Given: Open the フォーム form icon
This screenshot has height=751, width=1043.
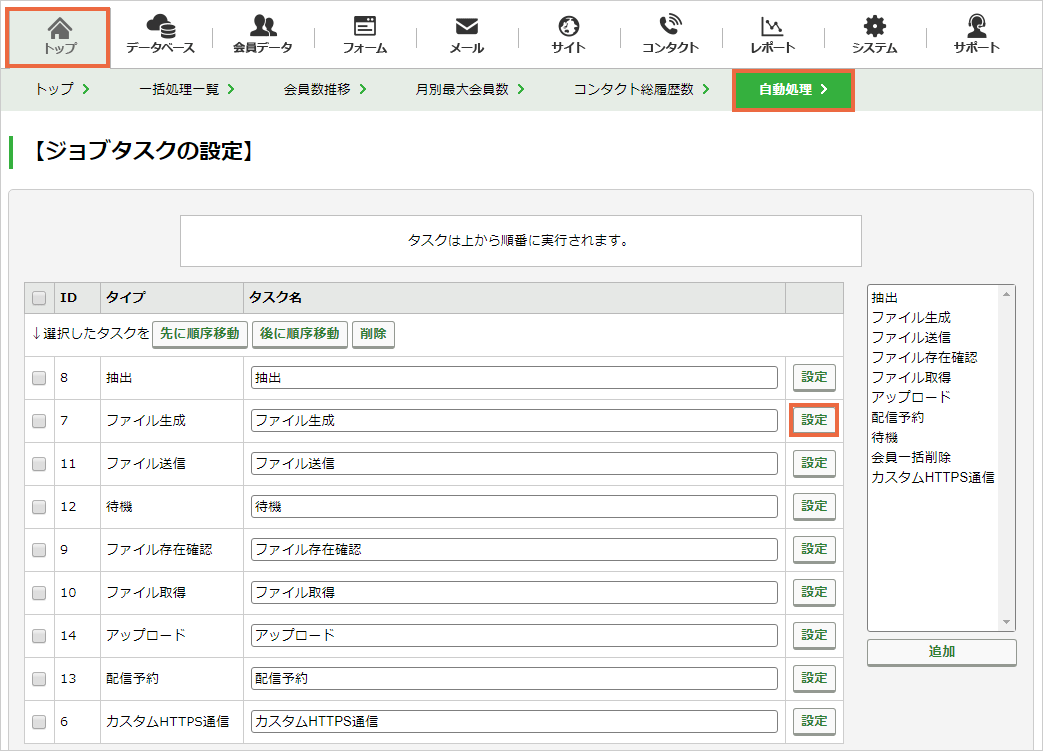Looking at the screenshot, I should click(365, 36).
